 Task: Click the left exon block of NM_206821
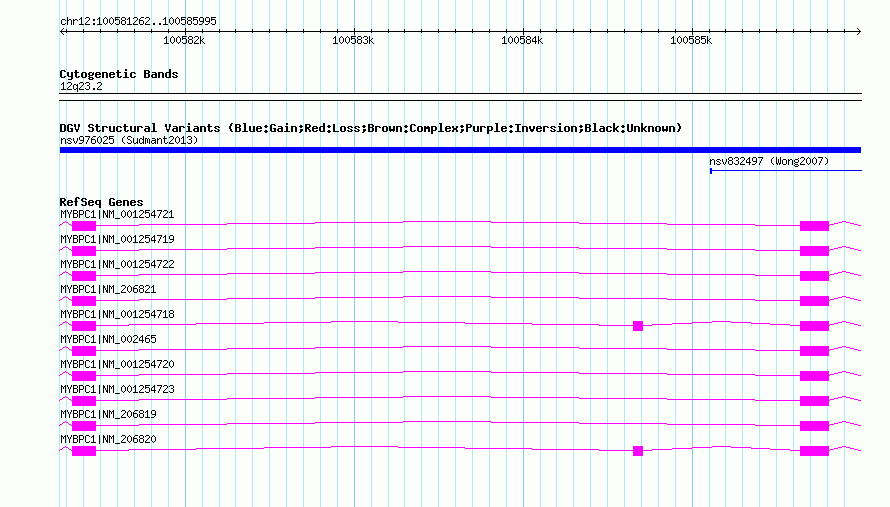84,301
